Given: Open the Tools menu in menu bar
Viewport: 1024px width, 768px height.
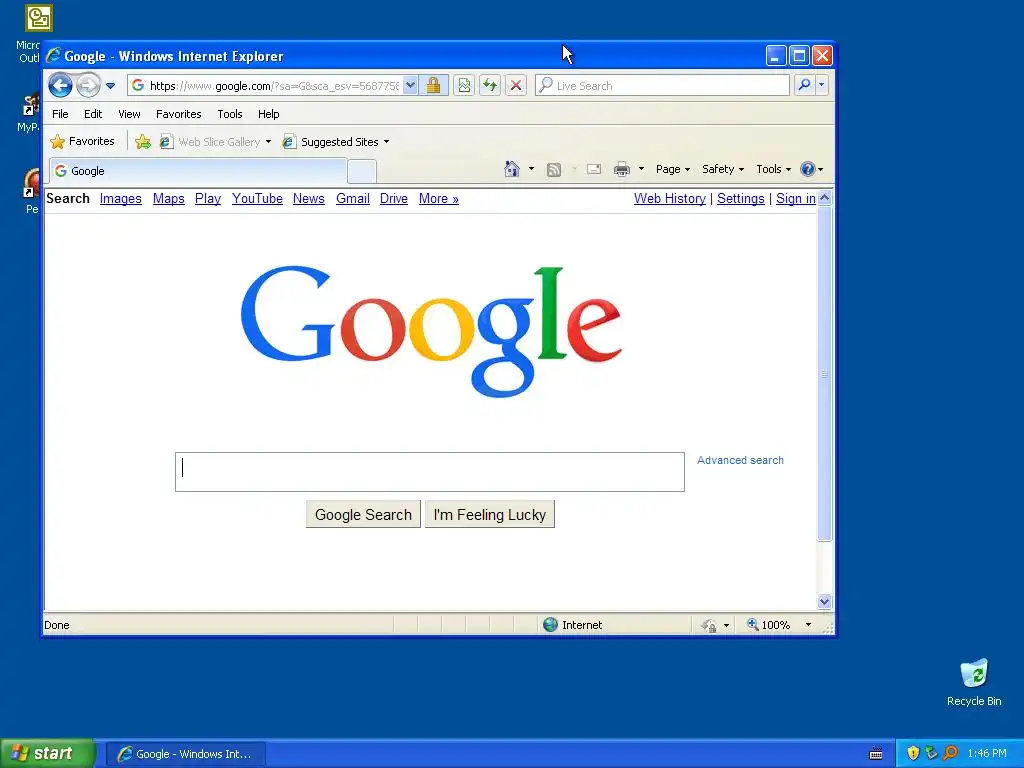Looking at the screenshot, I should click(230, 114).
